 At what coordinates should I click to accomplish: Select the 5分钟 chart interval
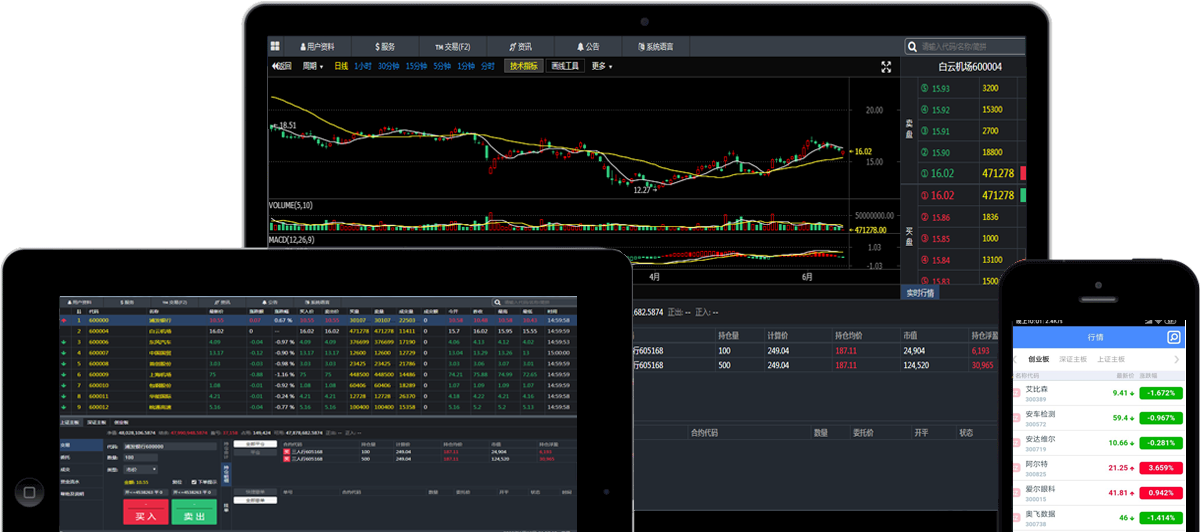(x=441, y=66)
